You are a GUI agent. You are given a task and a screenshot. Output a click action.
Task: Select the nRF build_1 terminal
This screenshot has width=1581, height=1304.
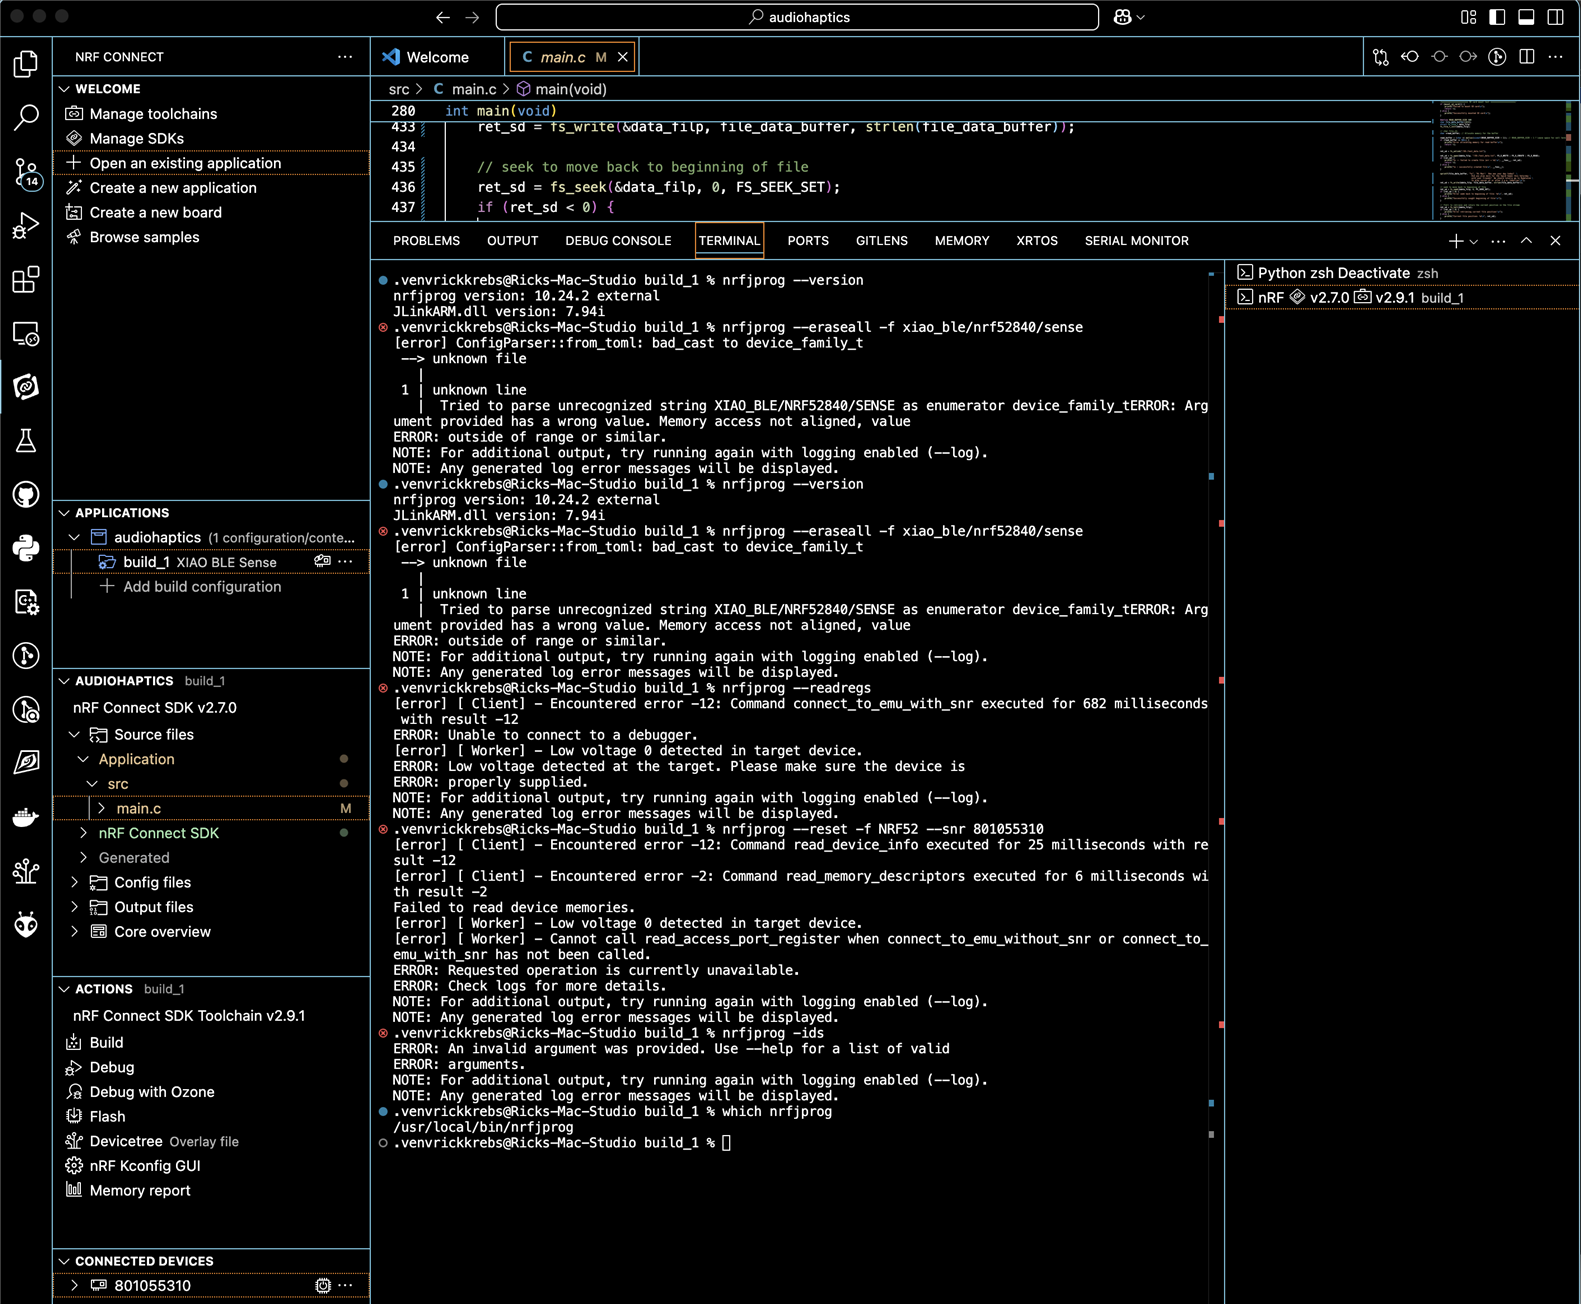(1404, 298)
